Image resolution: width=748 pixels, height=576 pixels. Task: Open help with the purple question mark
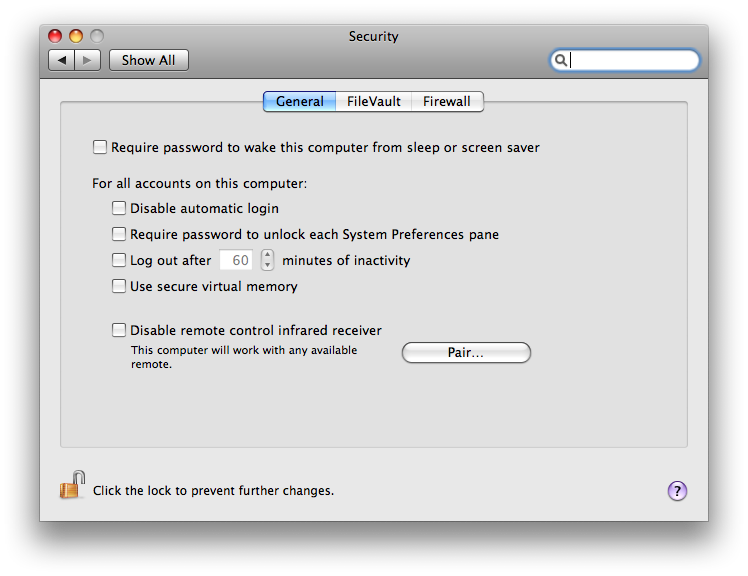tap(677, 490)
